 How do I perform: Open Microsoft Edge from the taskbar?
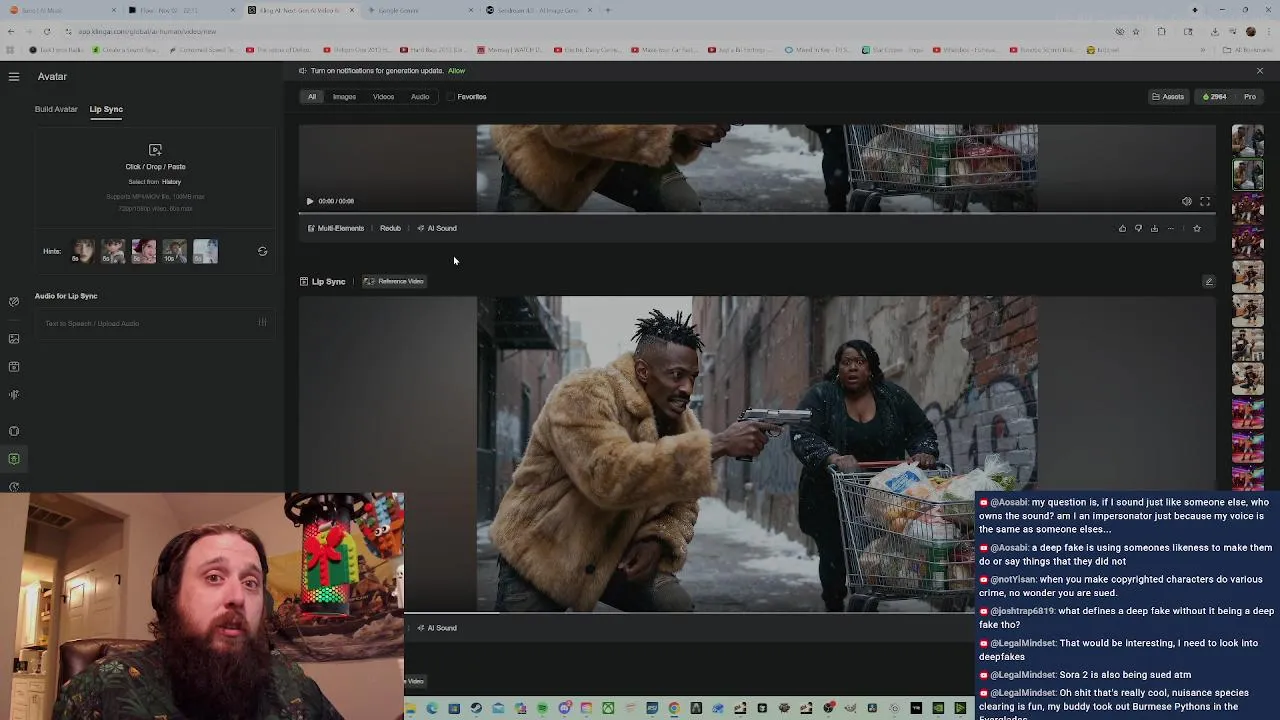tap(432, 709)
